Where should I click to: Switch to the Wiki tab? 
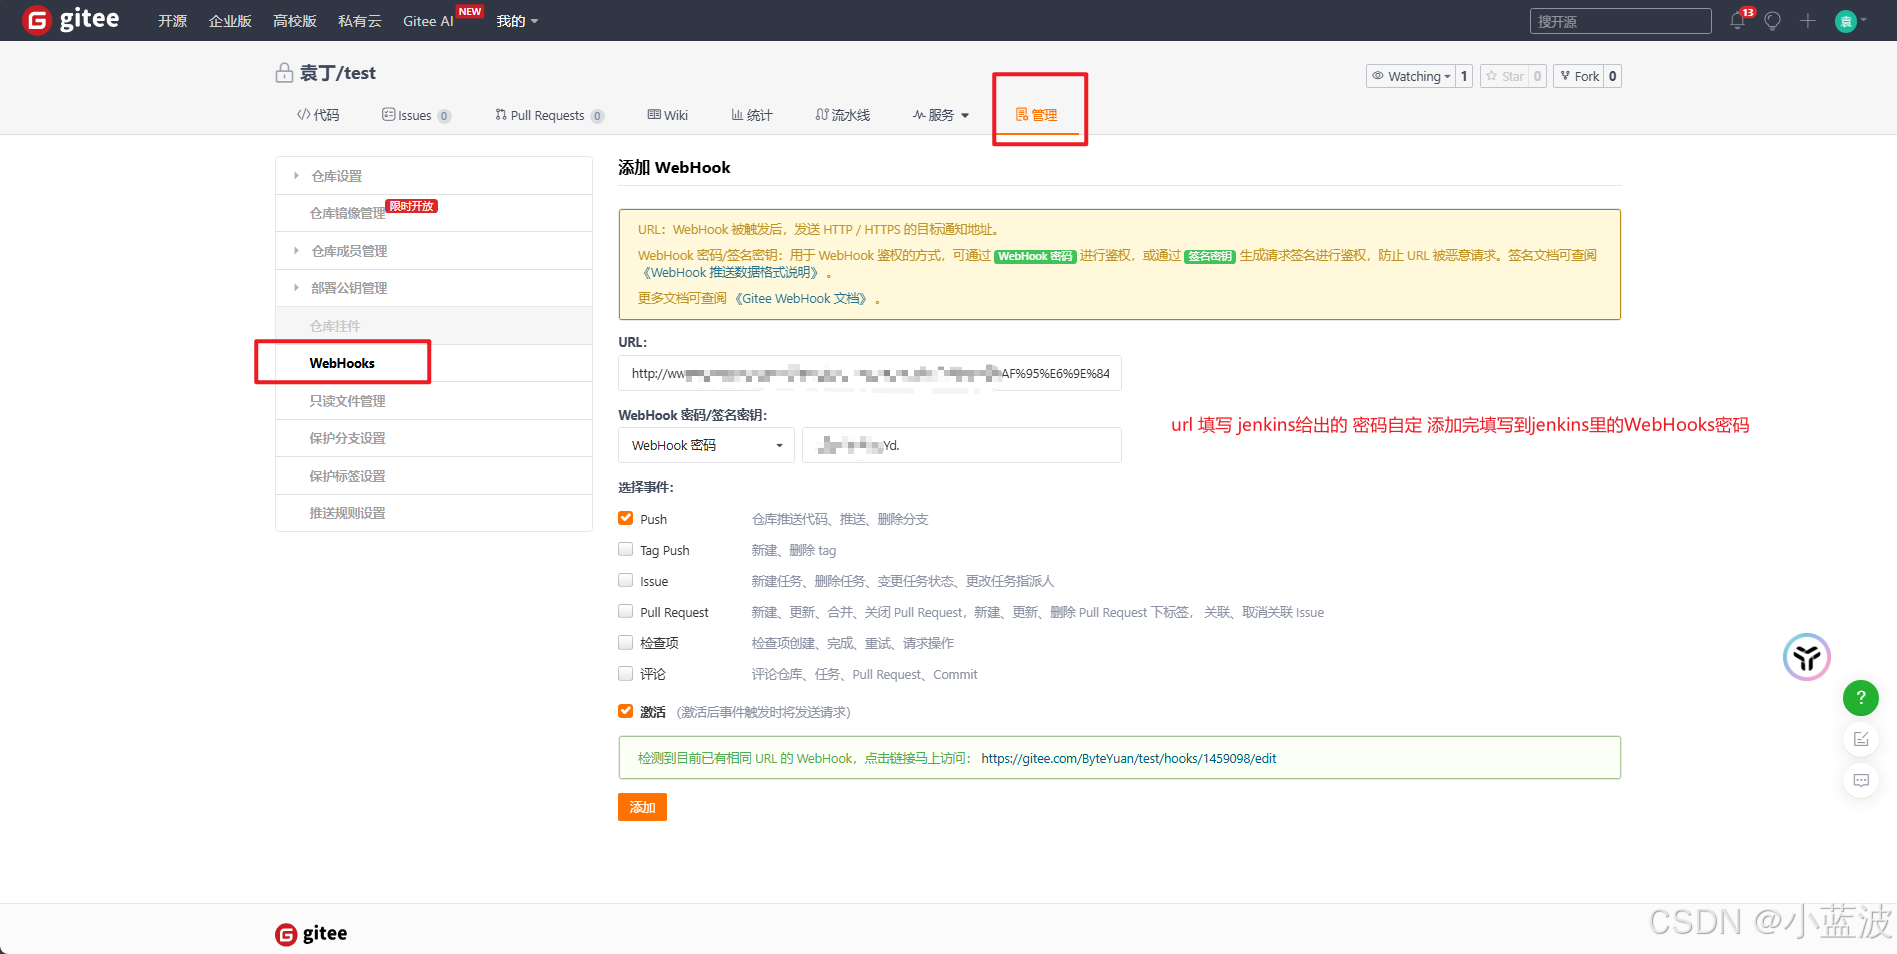pos(668,115)
